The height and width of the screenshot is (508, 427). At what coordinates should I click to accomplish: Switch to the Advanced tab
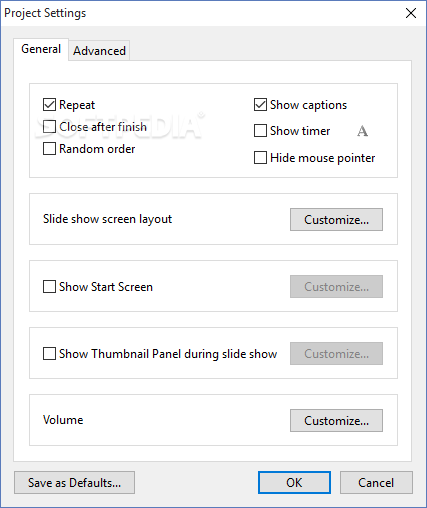[x=99, y=51]
